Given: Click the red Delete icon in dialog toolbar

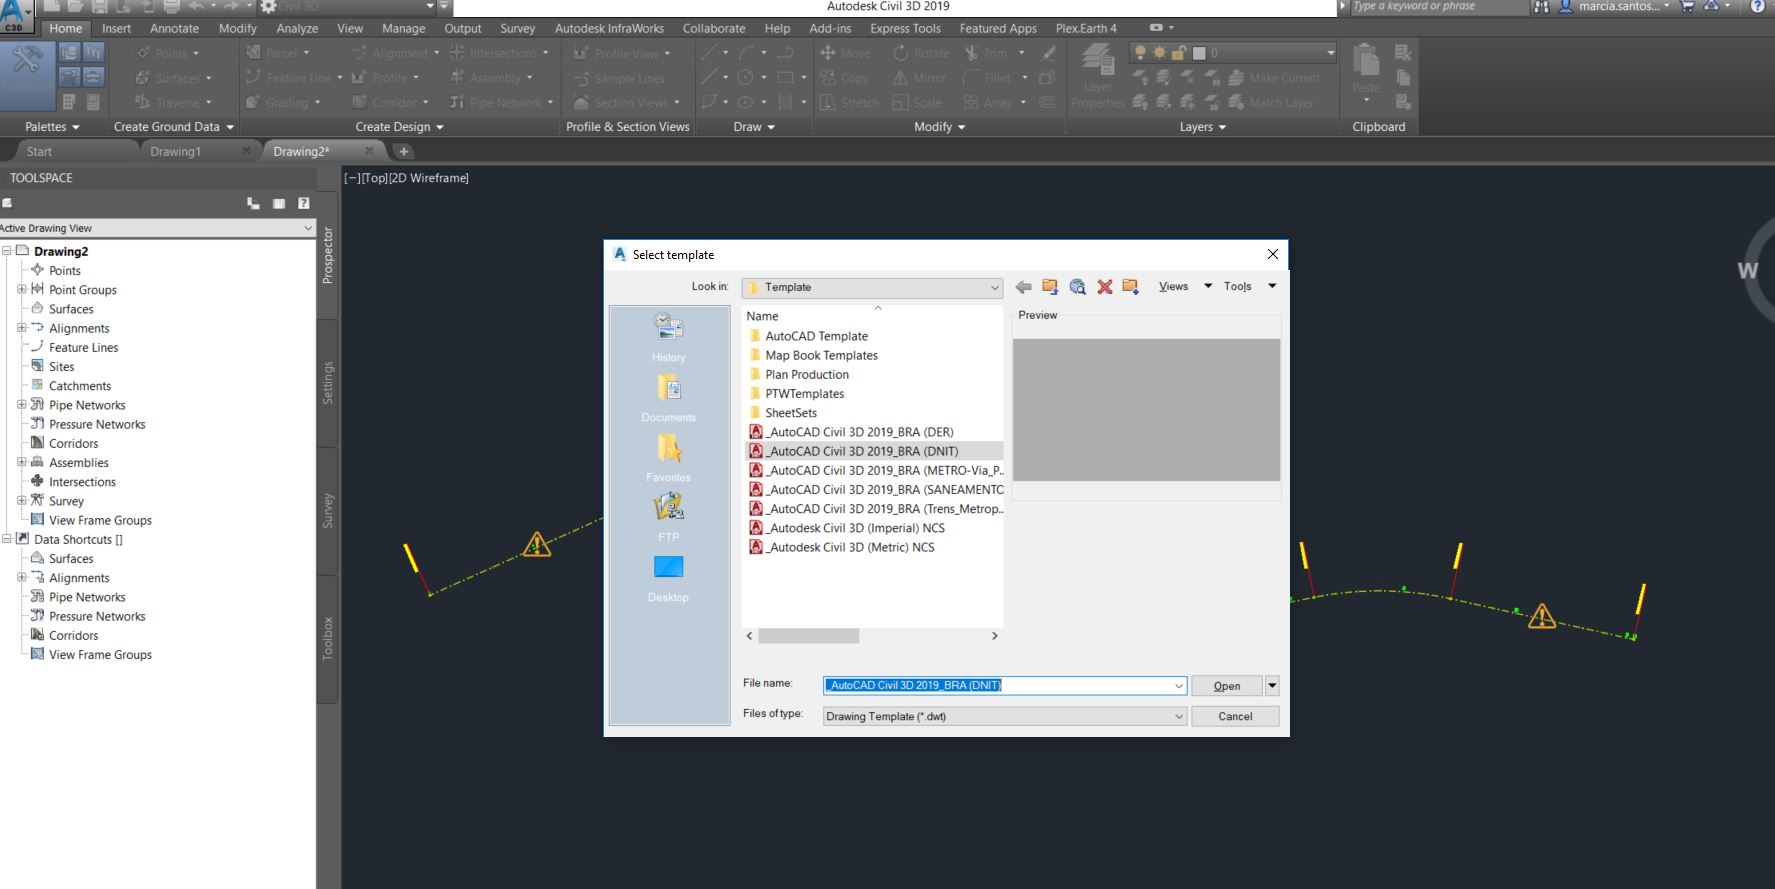Looking at the screenshot, I should [x=1104, y=287].
